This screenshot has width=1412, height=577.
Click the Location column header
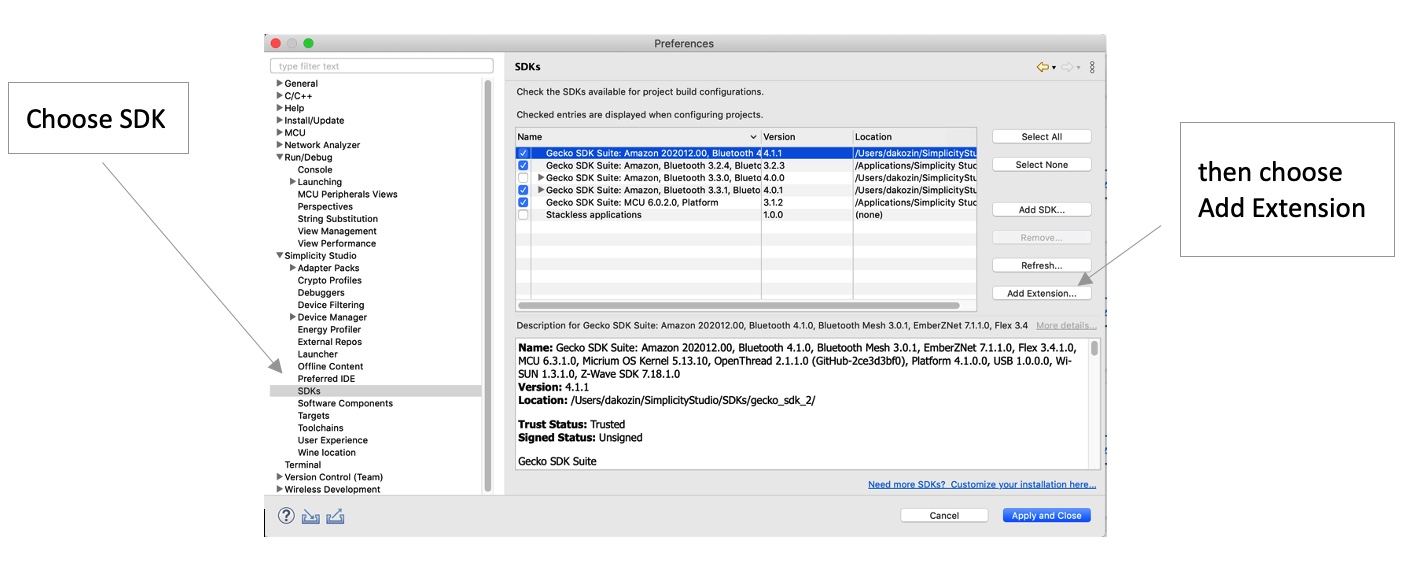[x=914, y=137]
